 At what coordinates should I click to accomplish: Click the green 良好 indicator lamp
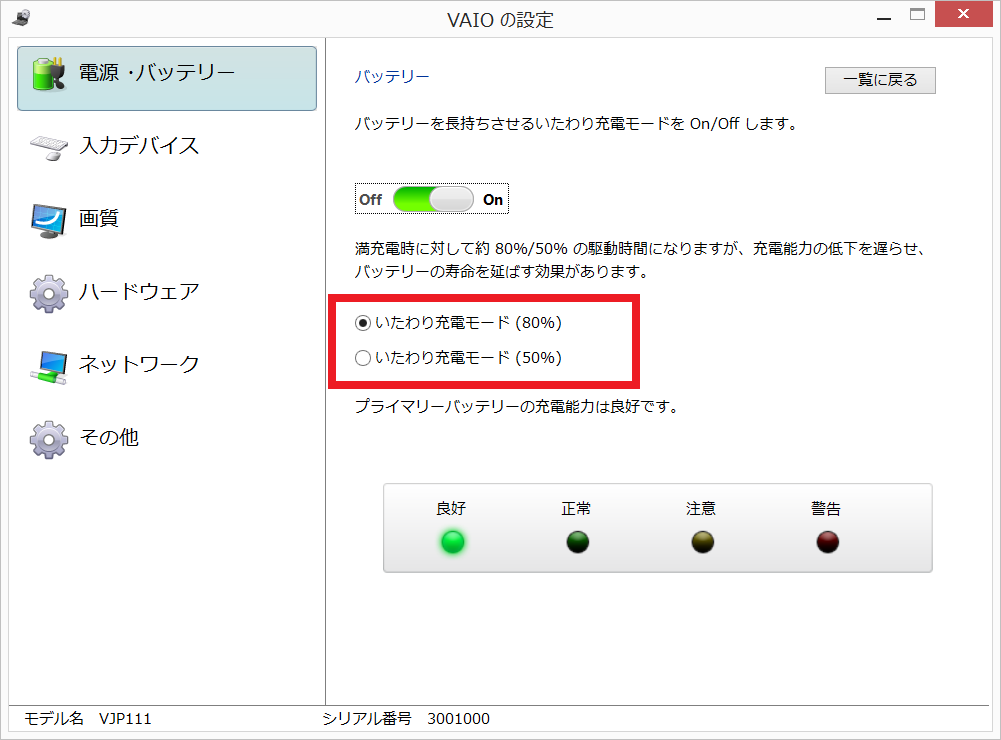tap(453, 542)
